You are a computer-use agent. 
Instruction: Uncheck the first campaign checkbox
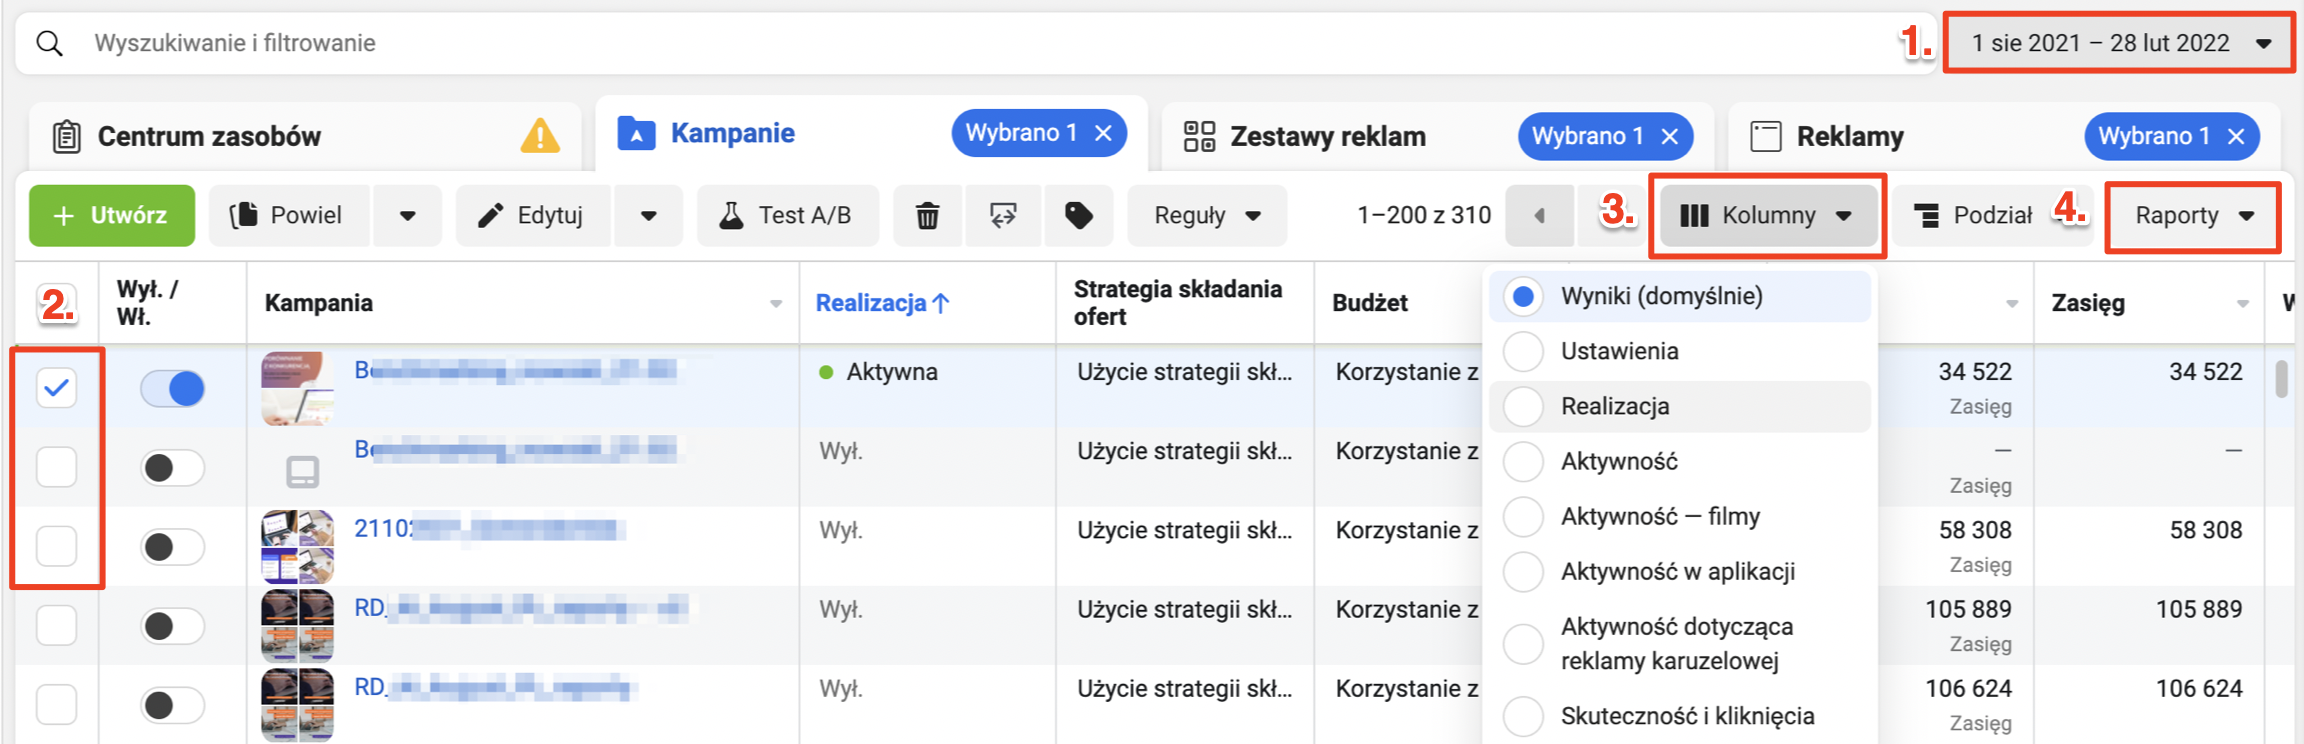point(57,387)
